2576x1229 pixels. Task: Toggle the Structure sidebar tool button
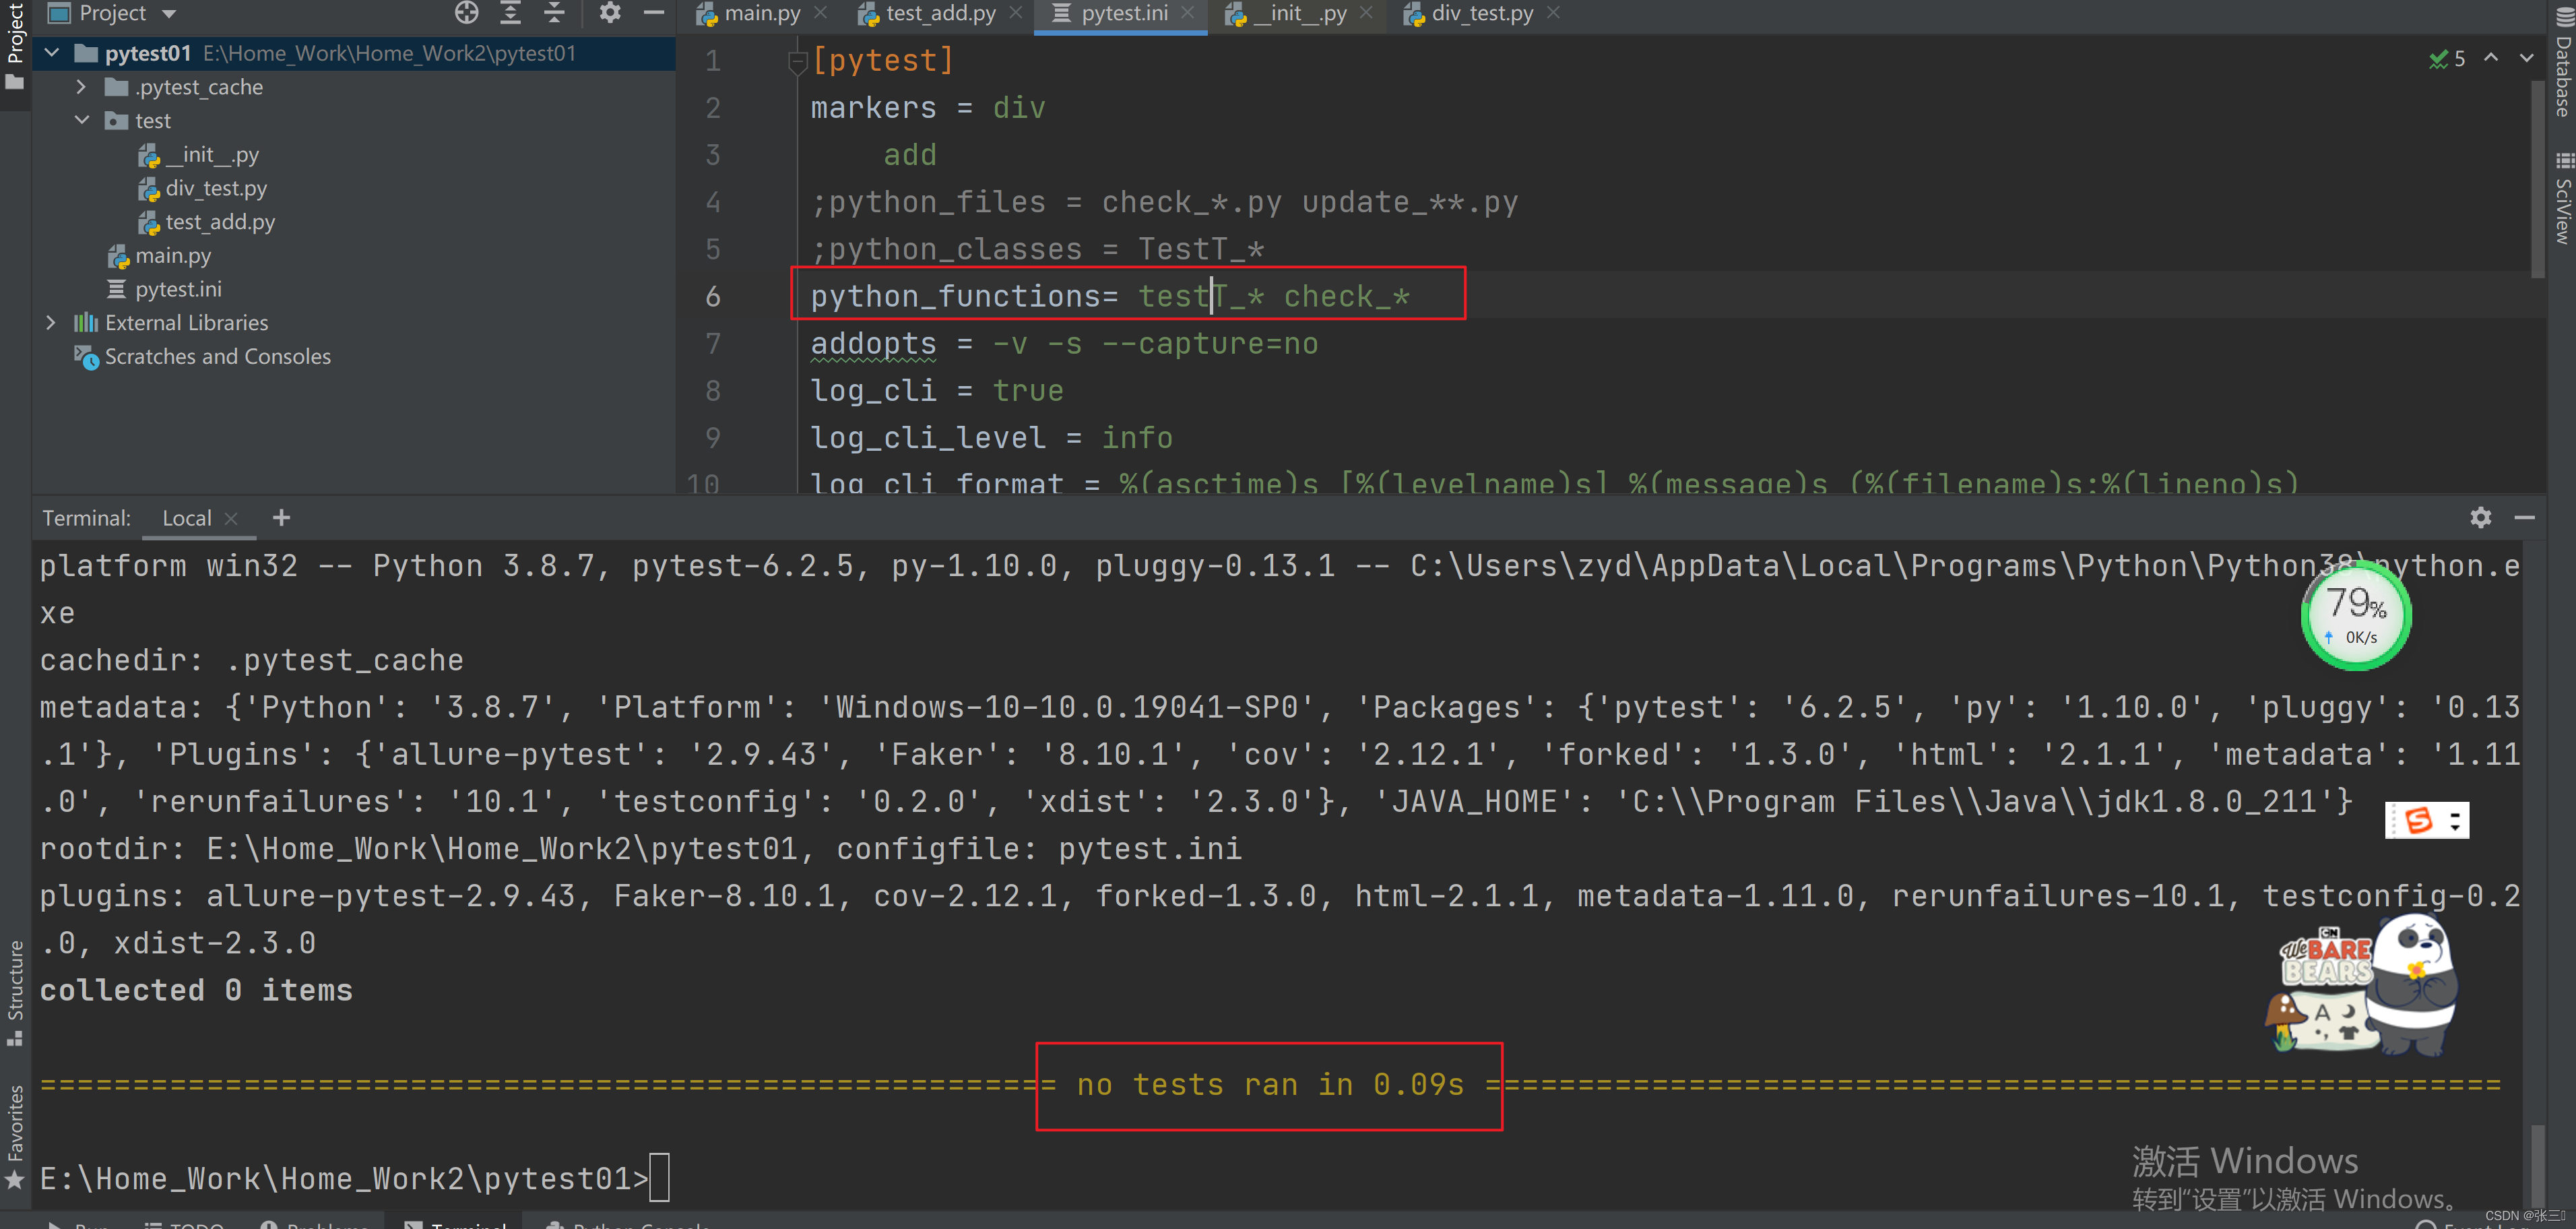coord(15,993)
